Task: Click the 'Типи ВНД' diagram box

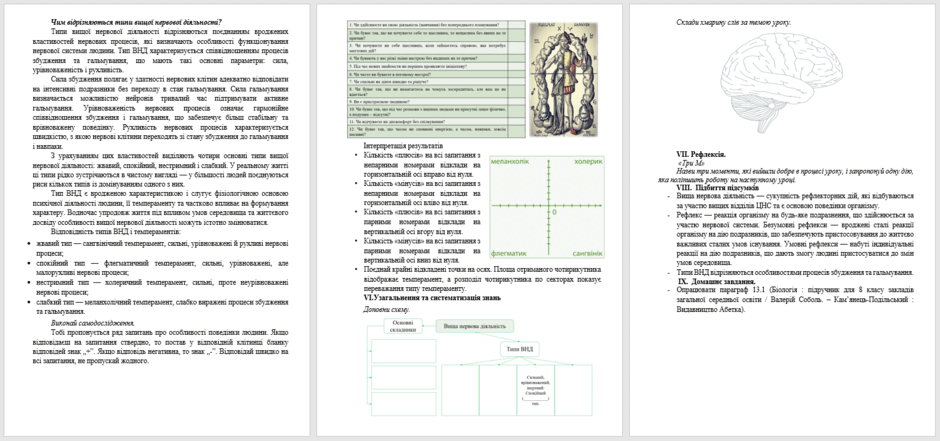Action: (x=519, y=349)
